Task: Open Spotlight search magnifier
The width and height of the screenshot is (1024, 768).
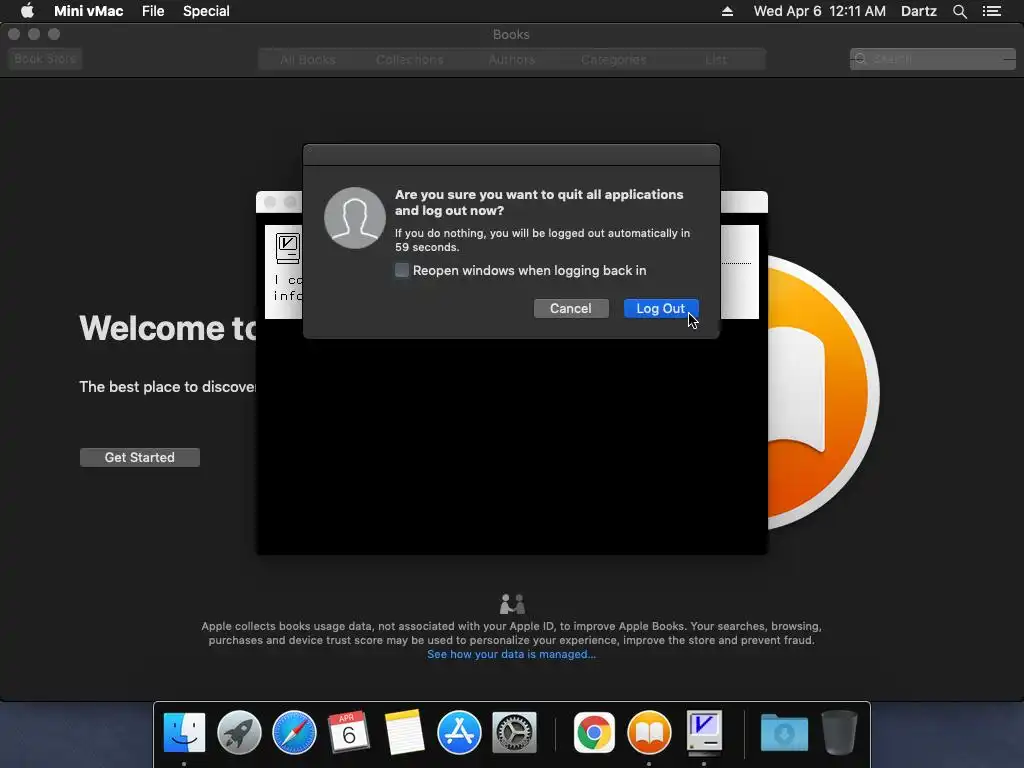Action: tap(959, 11)
